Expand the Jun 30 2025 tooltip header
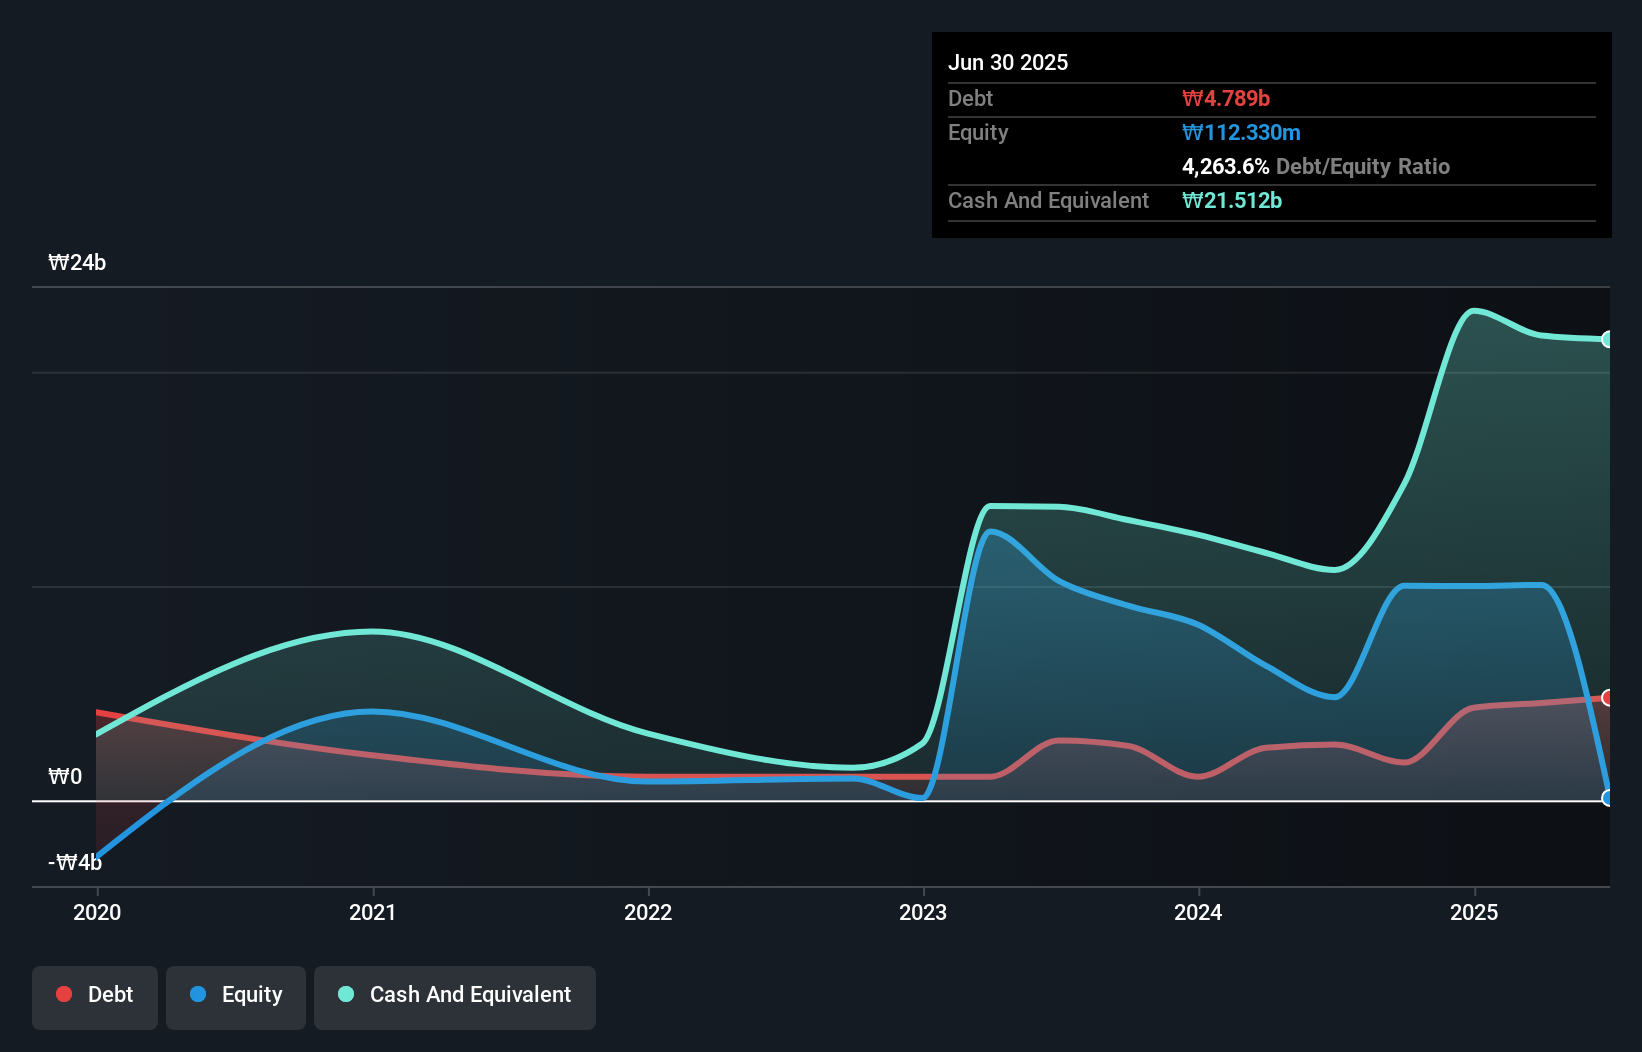1642x1052 pixels. 1008,62
